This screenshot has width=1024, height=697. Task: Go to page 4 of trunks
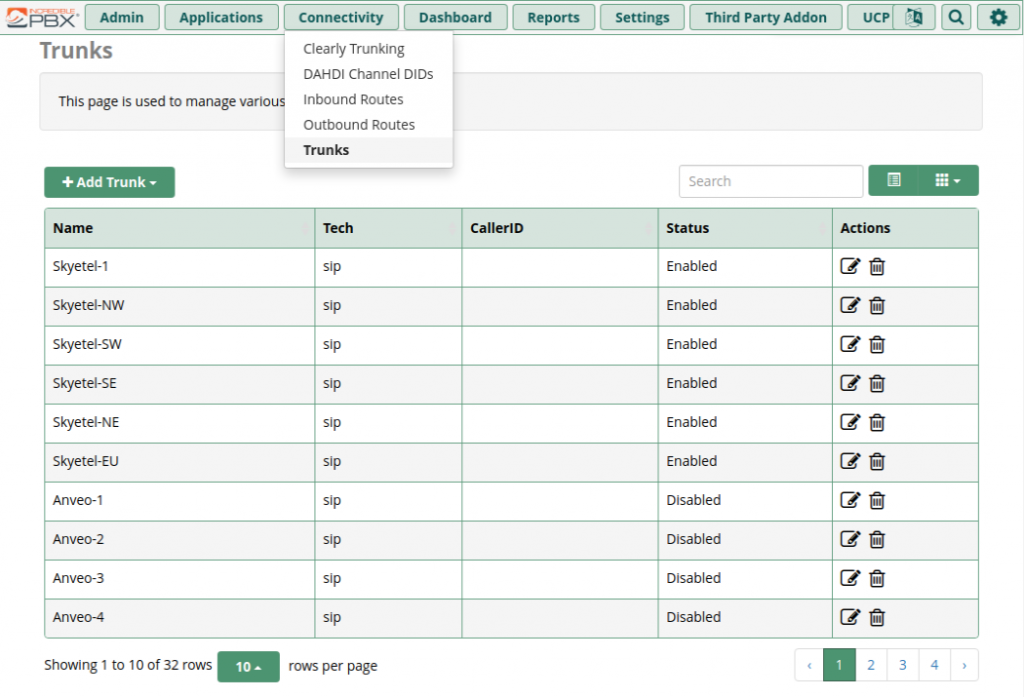(x=935, y=665)
